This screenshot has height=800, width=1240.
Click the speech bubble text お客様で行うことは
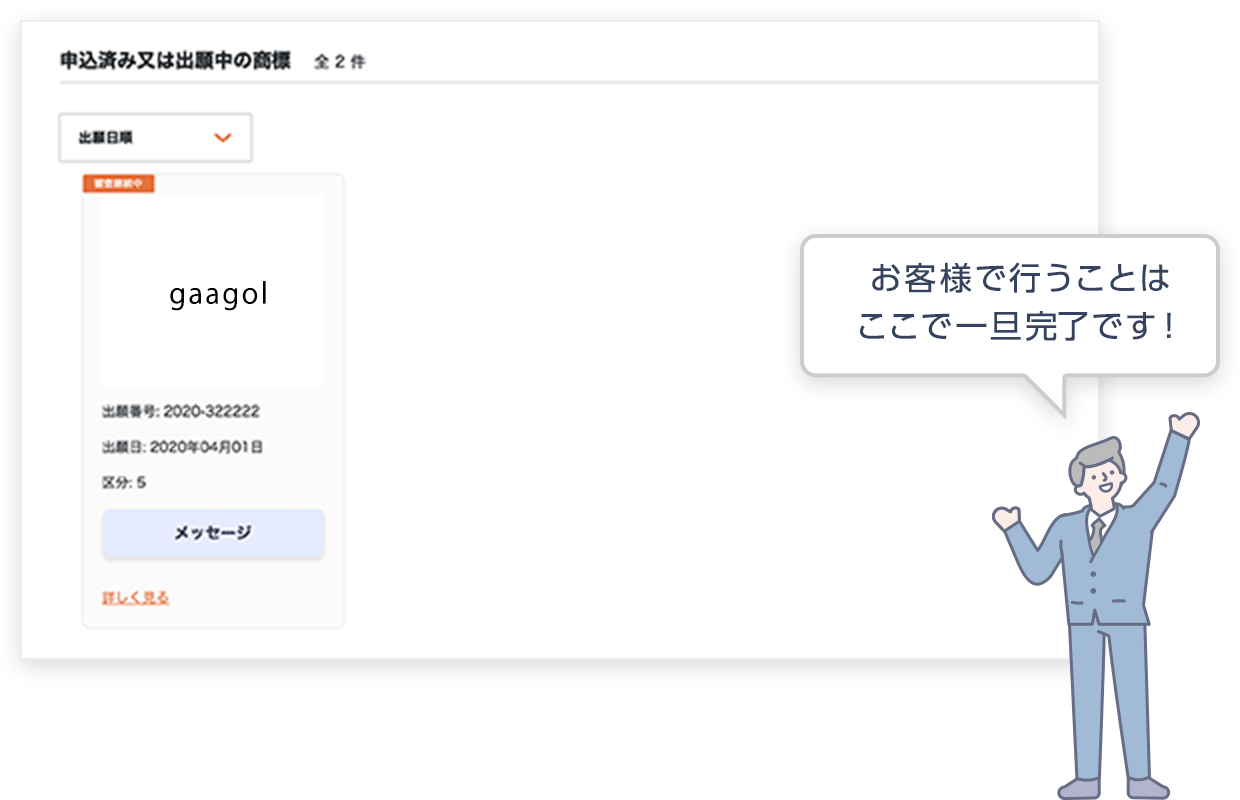coord(1019,279)
